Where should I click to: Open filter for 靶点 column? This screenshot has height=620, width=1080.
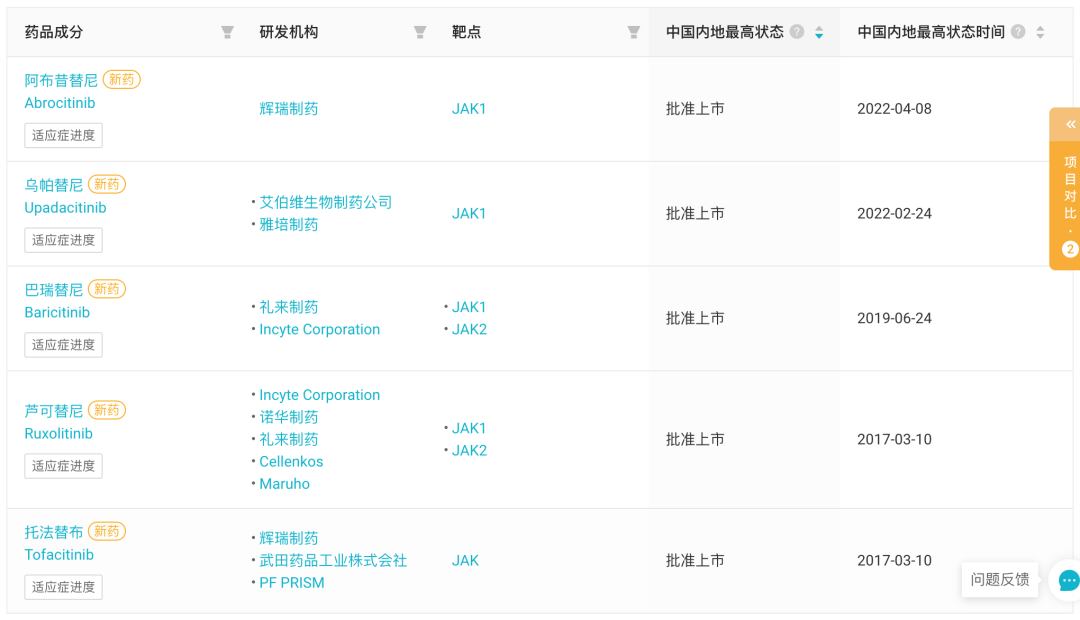(634, 32)
